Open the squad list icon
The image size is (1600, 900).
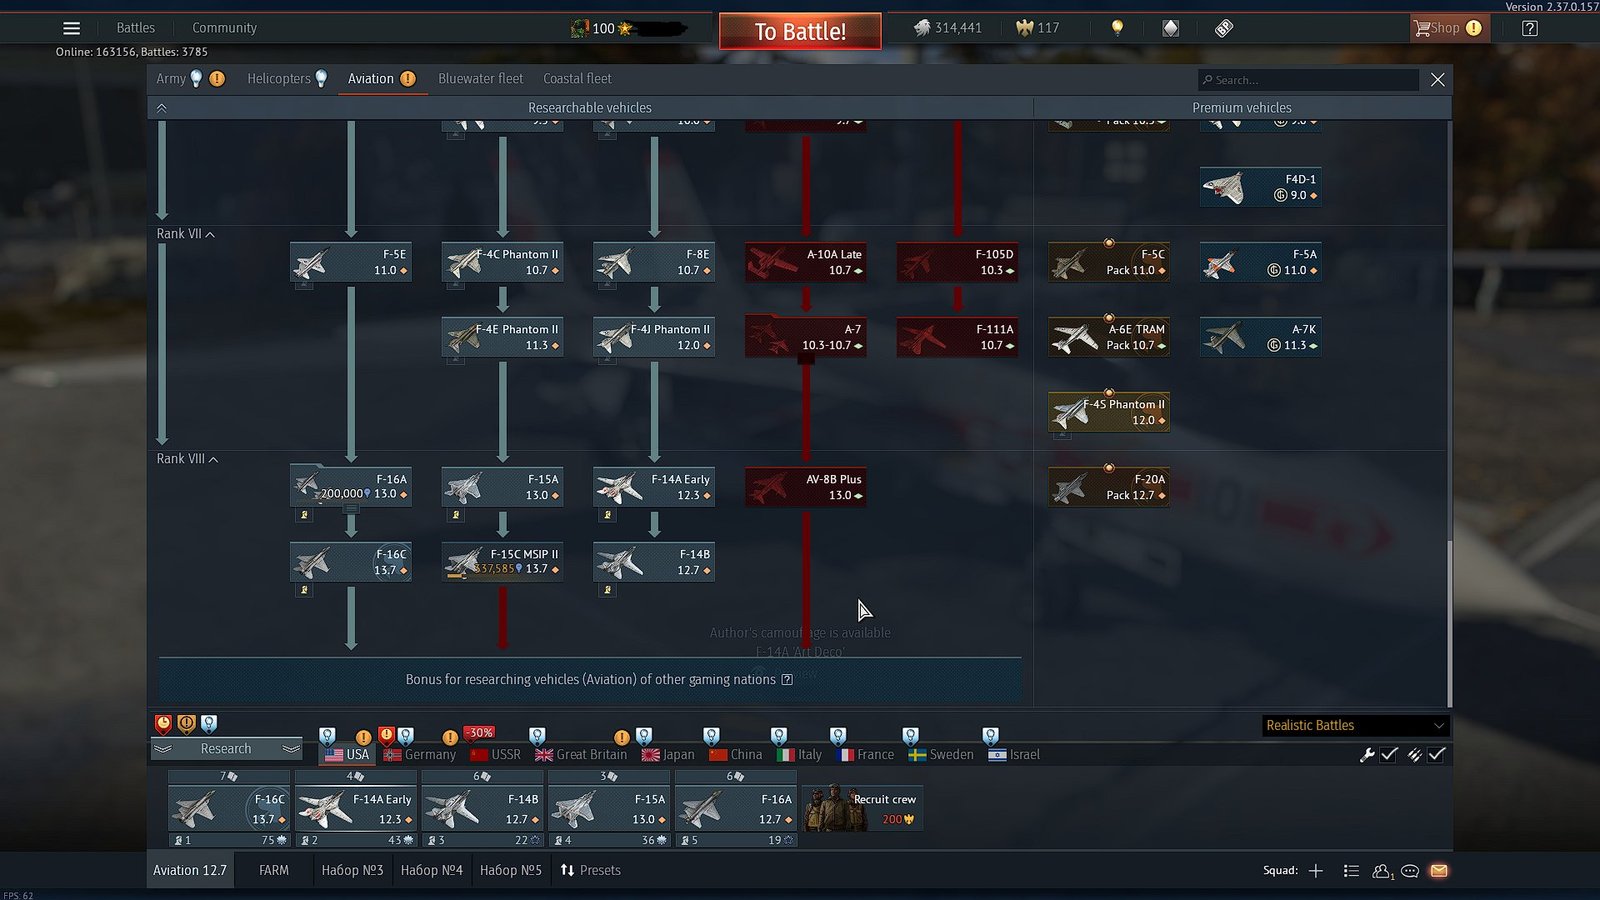(x=1351, y=871)
